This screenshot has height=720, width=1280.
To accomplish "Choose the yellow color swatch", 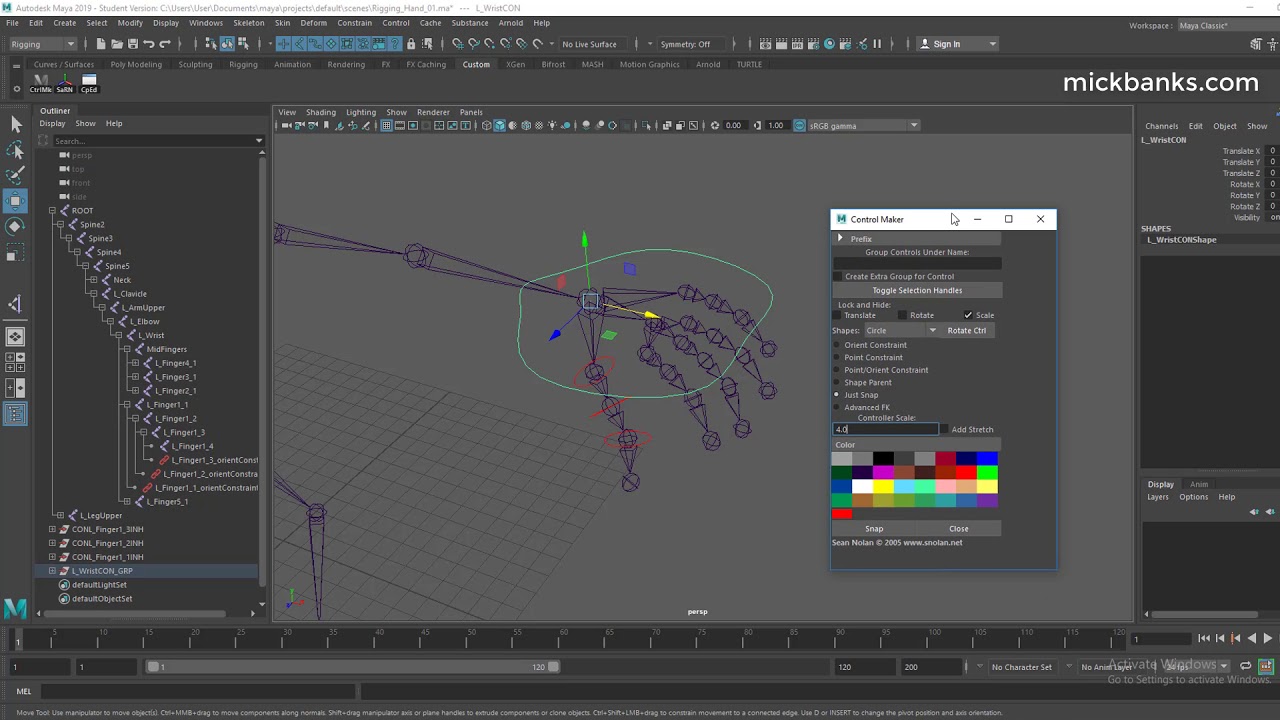I will pyautogui.click(x=883, y=487).
